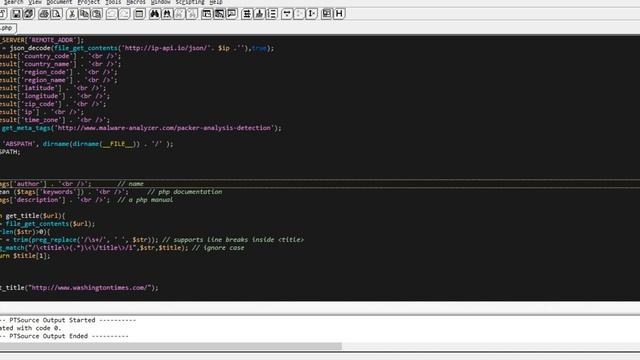Image resolution: width=640 pixels, height=360 pixels.
Task: Click the 'latitude' code line
Action: point(53,88)
